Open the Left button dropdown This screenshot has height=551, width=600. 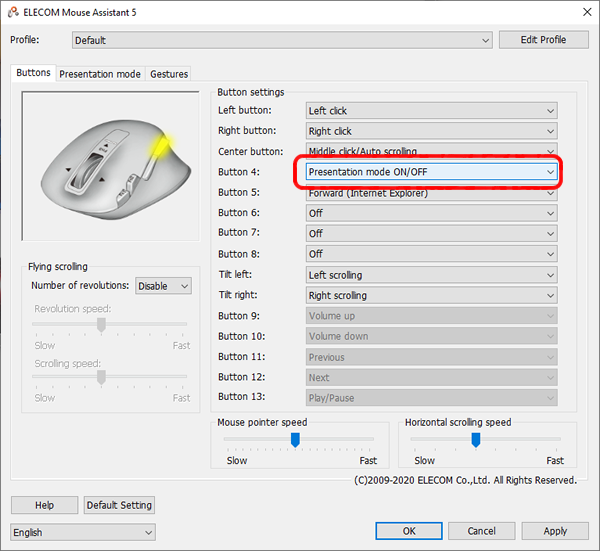click(431, 111)
